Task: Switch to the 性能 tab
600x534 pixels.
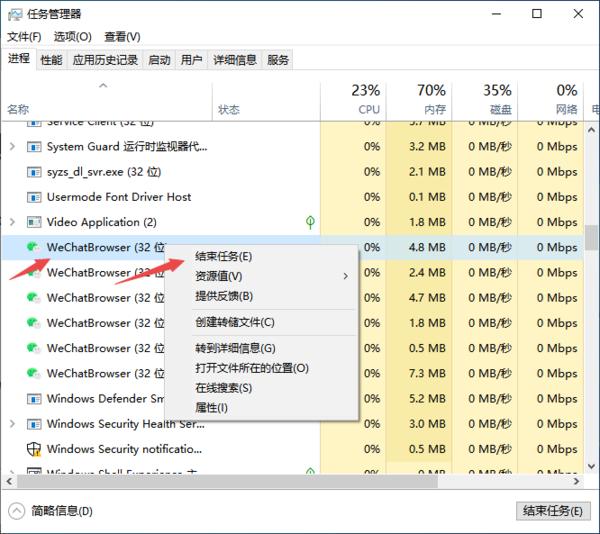Action: [52, 60]
